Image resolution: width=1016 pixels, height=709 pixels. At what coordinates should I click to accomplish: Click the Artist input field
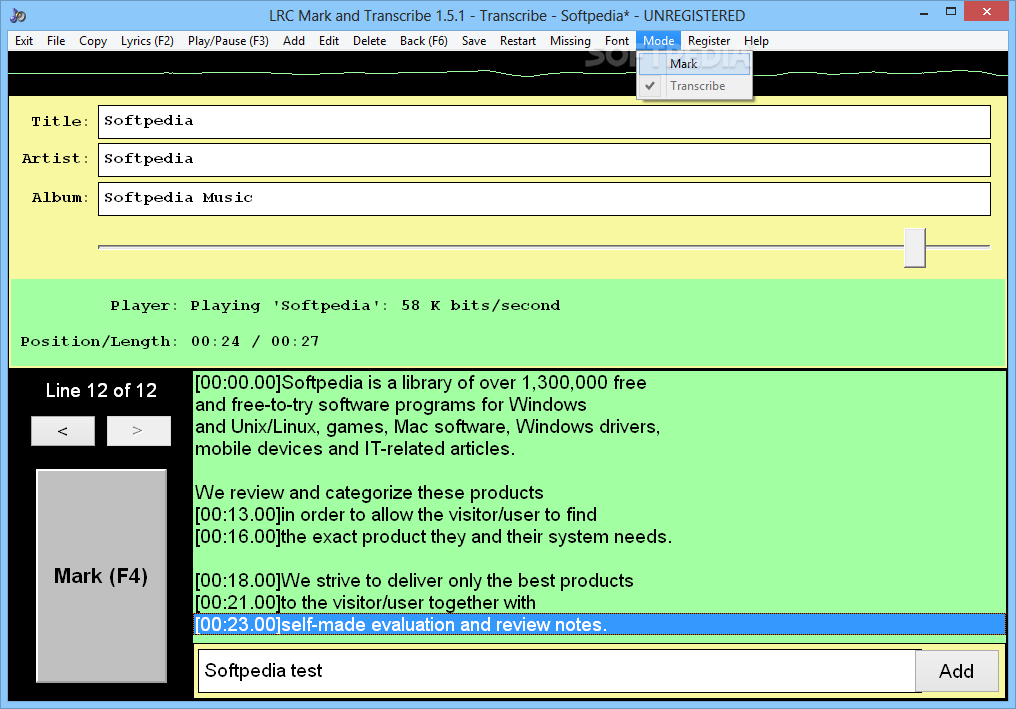point(544,159)
